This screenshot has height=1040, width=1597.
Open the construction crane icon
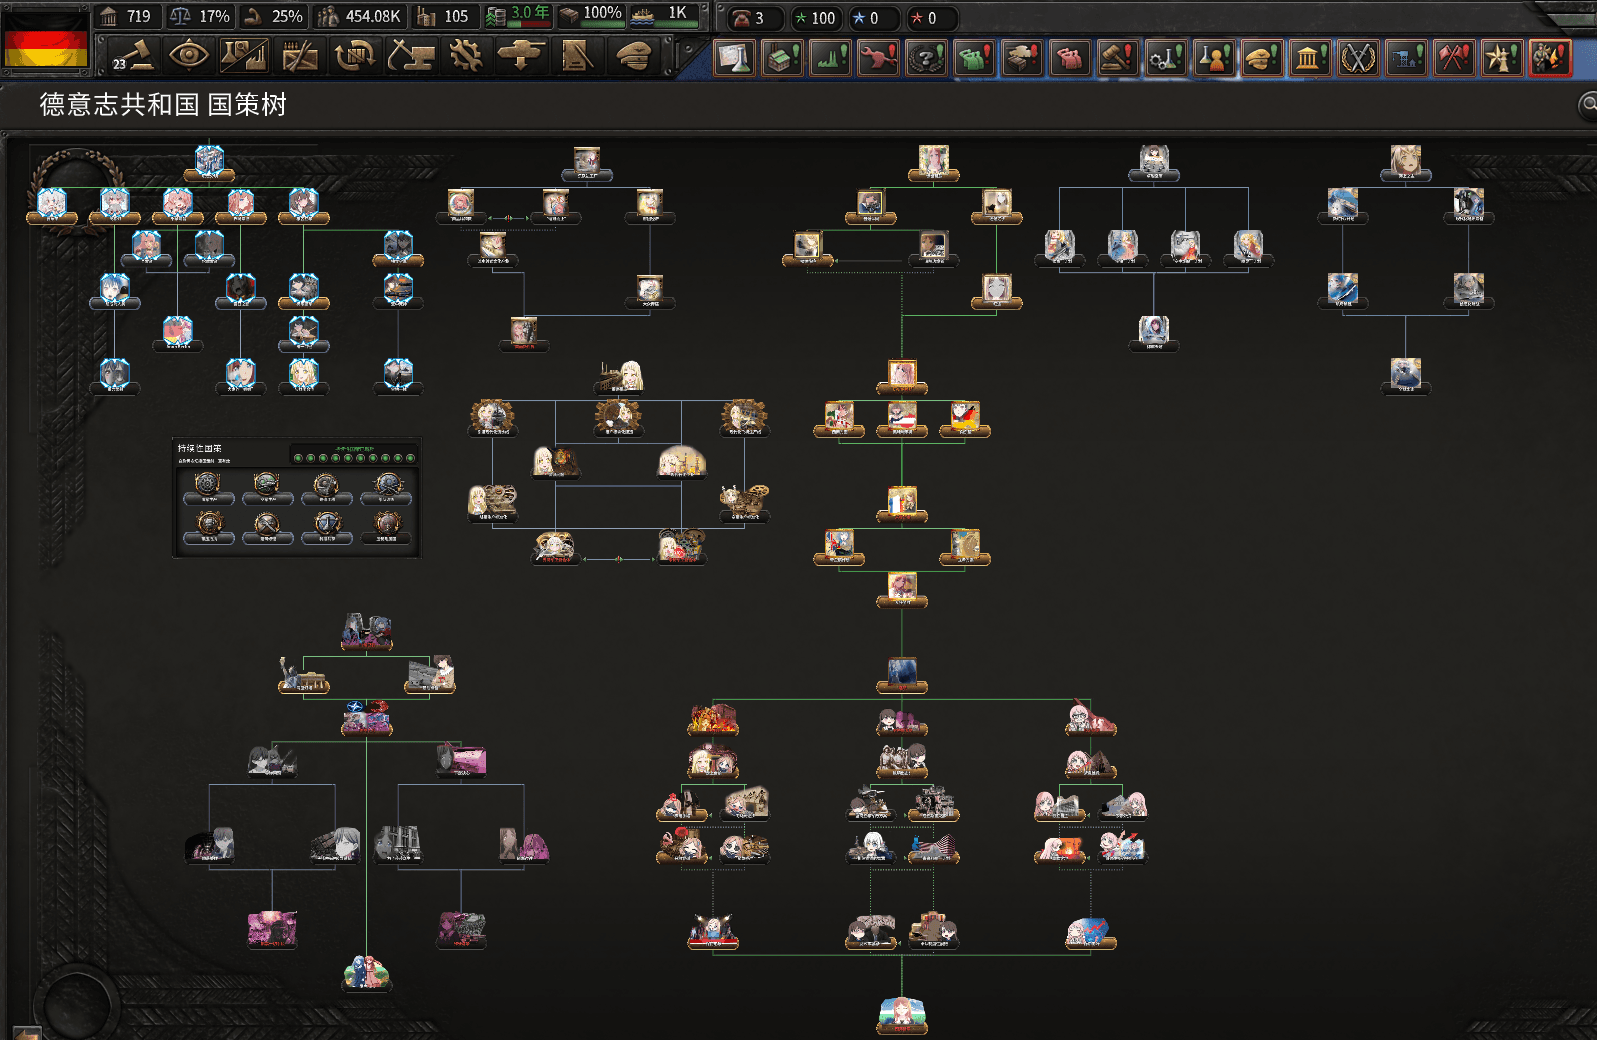(410, 56)
